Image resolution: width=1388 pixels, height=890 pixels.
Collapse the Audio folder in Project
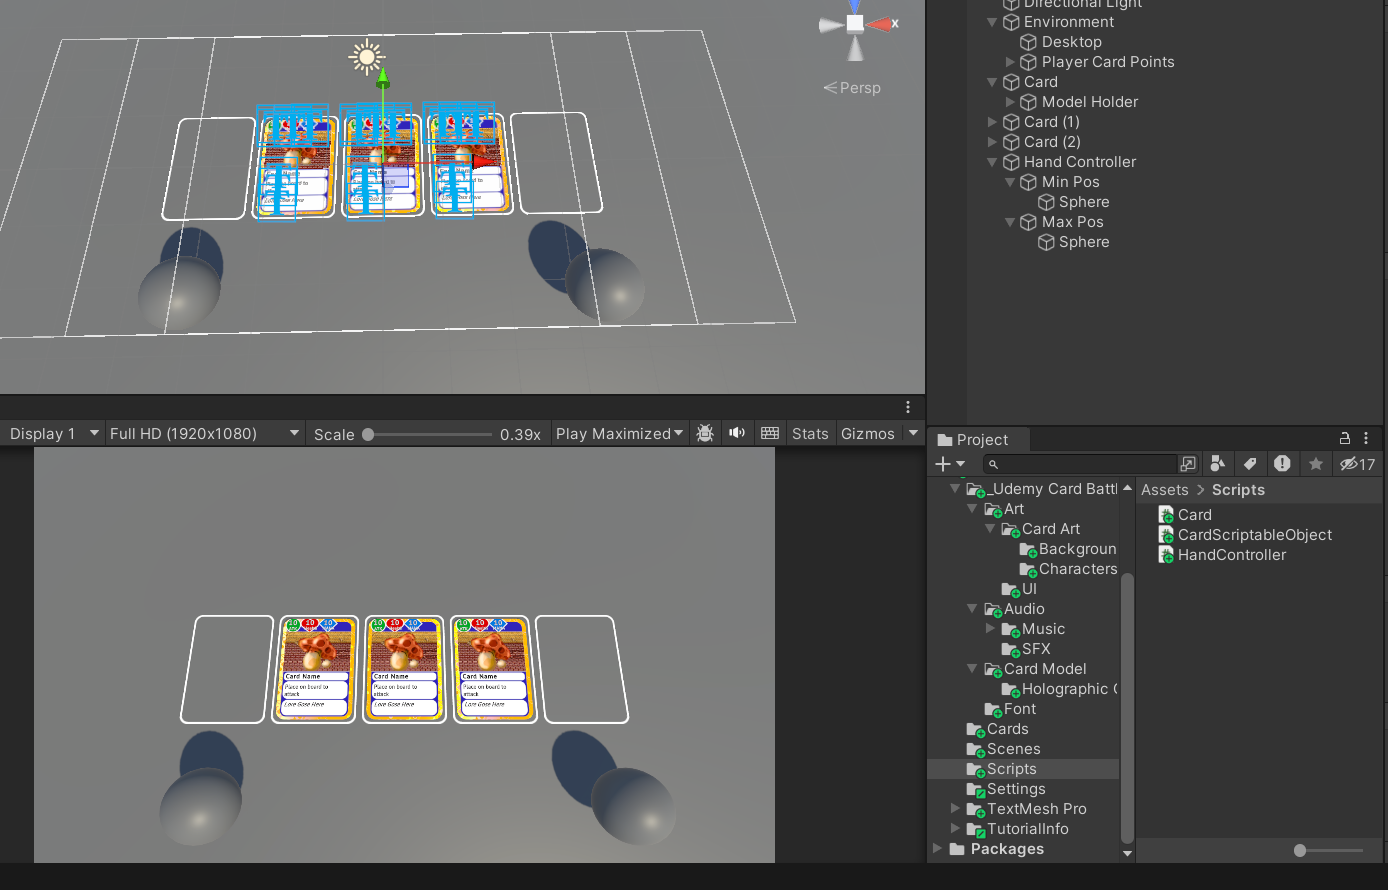coord(972,609)
